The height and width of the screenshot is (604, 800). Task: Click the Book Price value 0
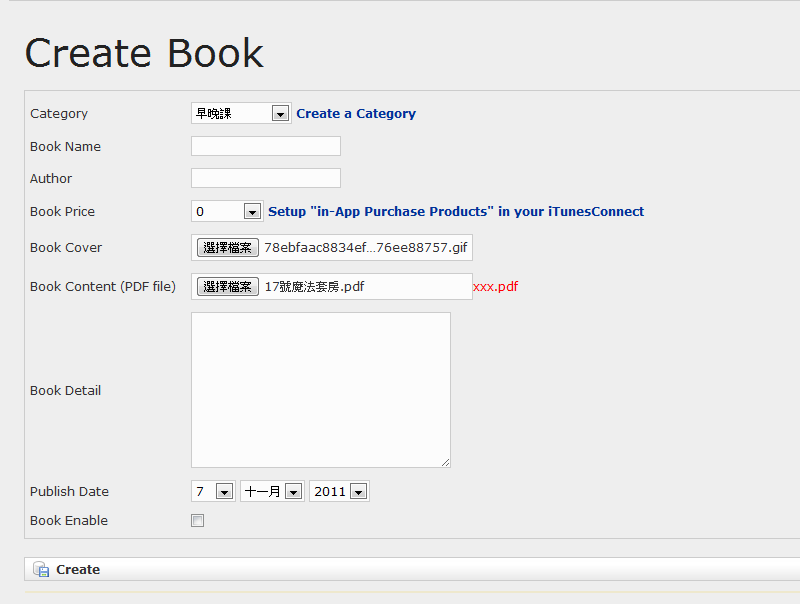point(200,212)
